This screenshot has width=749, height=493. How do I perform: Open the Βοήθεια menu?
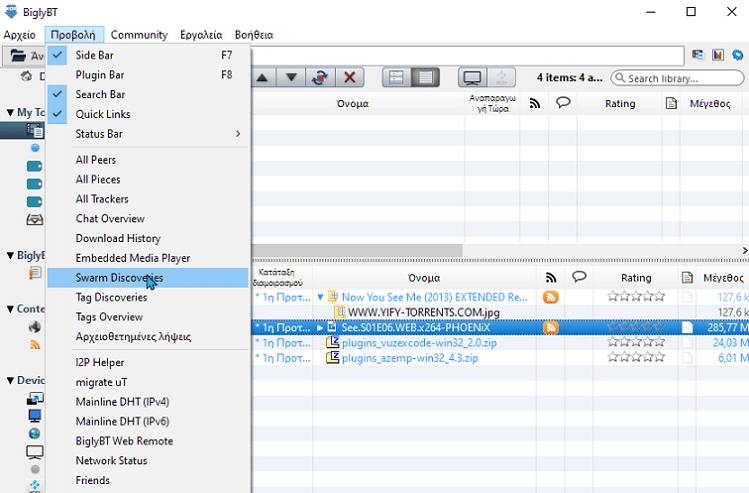[254, 35]
